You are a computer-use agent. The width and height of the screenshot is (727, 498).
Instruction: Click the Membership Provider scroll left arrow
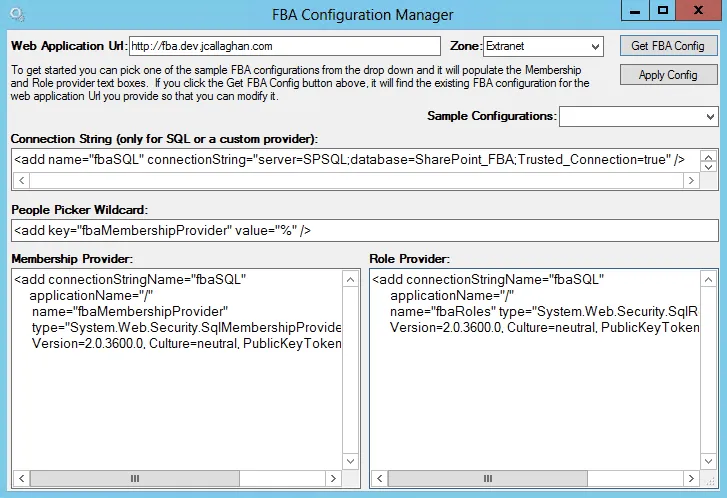21,478
